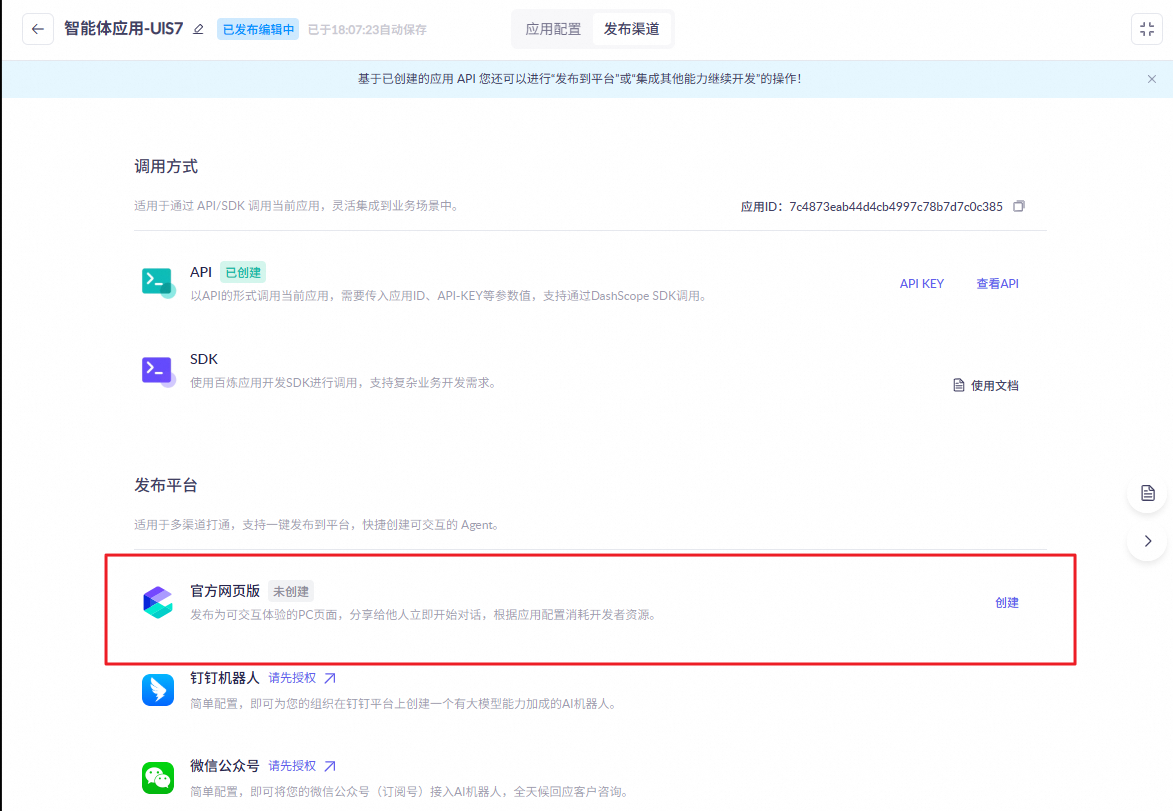Click the 调用方式 section heading
Viewport: 1173px width, 811px height.
[x=166, y=166]
